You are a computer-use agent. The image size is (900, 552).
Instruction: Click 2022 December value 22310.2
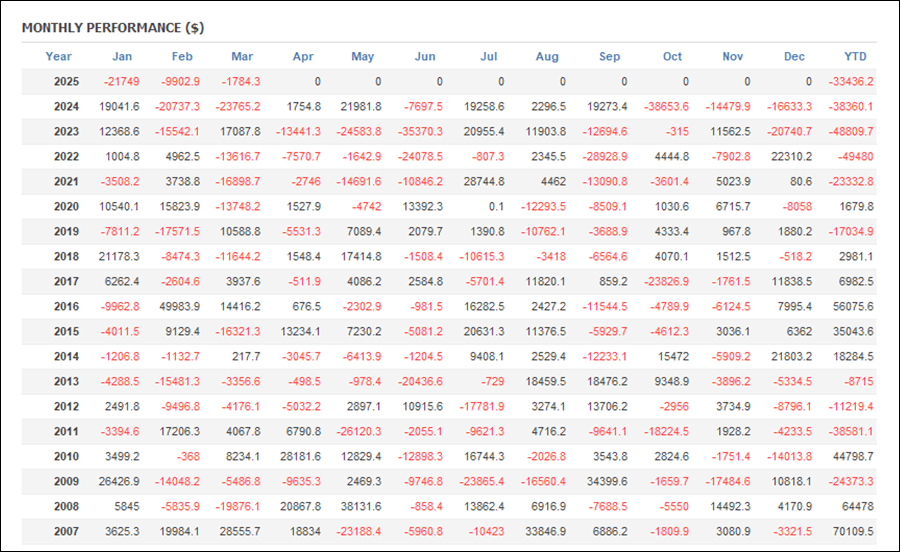[792, 157]
